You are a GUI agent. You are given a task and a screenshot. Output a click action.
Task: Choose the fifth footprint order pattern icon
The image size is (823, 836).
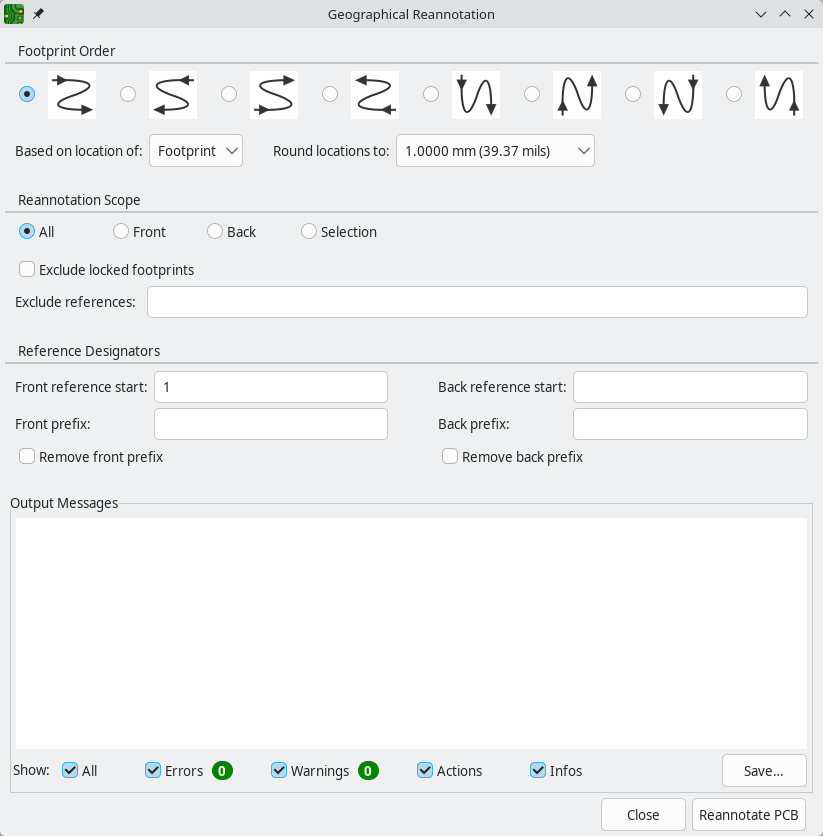475,94
